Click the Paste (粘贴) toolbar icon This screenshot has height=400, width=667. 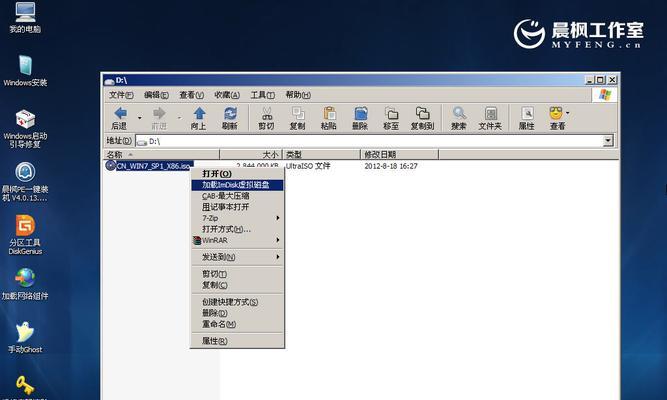pyautogui.click(x=329, y=113)
